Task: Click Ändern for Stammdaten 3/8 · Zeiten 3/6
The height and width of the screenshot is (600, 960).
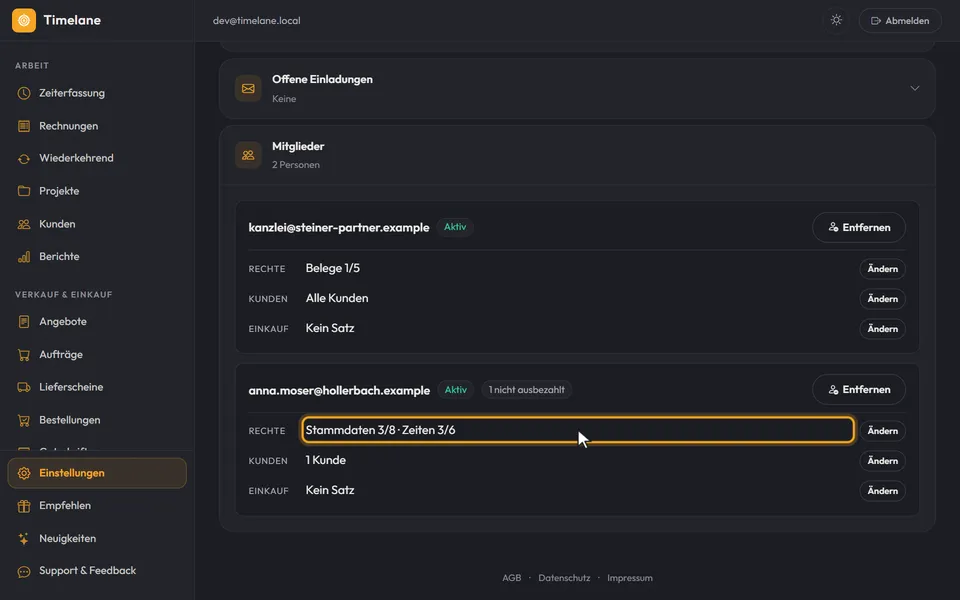Action: tap(882, 431)
